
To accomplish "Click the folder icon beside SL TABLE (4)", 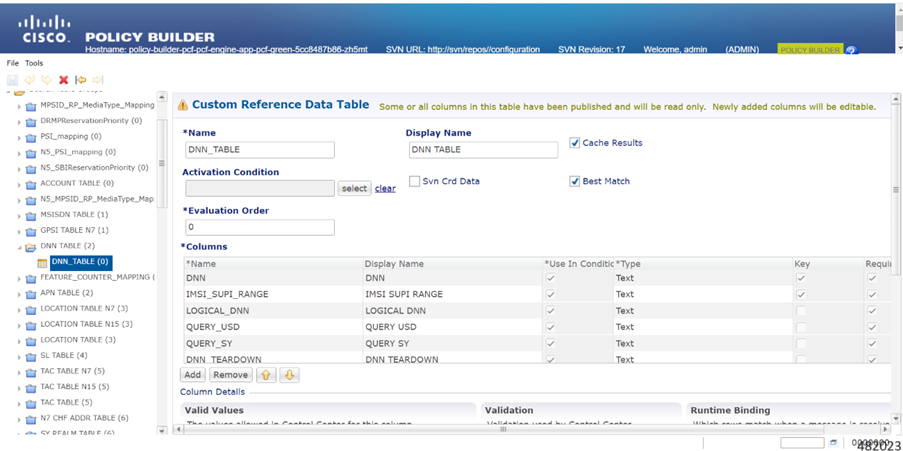I will click(x=31, y=356).
